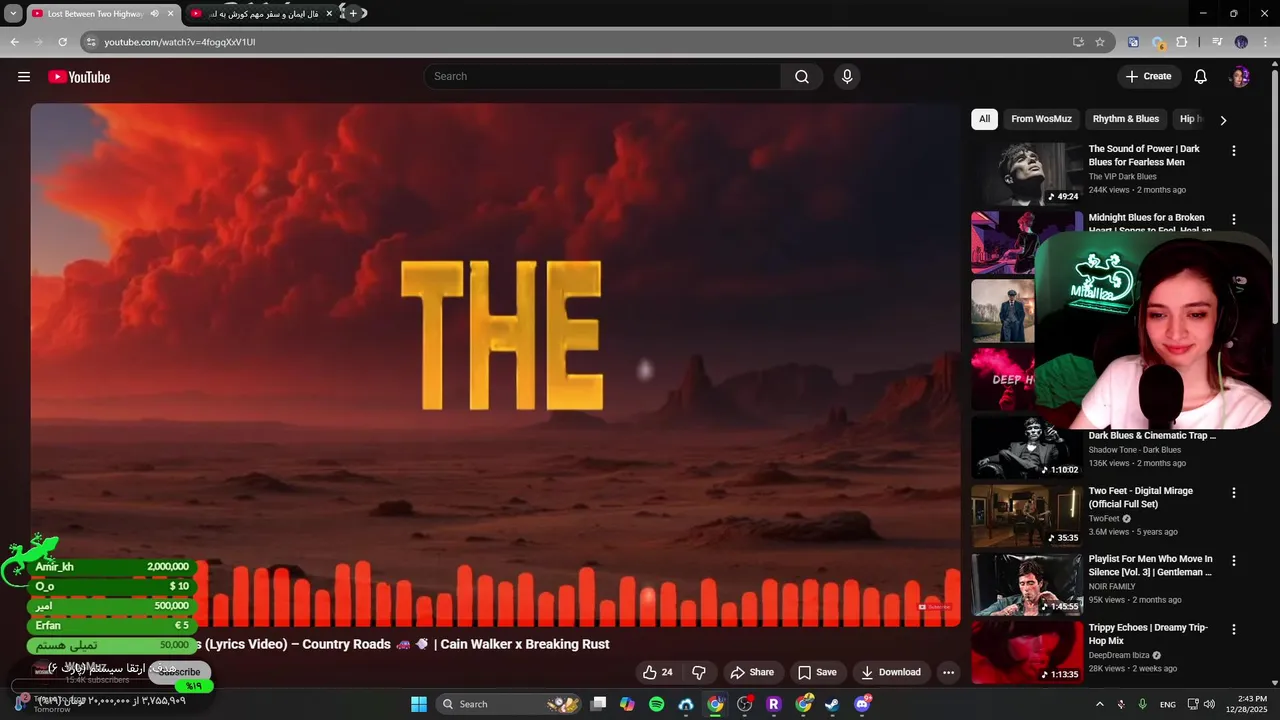Open the YouTube guide hamburger menu
The height and width of the screenshot is (720, 1280).
pos(24,77)
